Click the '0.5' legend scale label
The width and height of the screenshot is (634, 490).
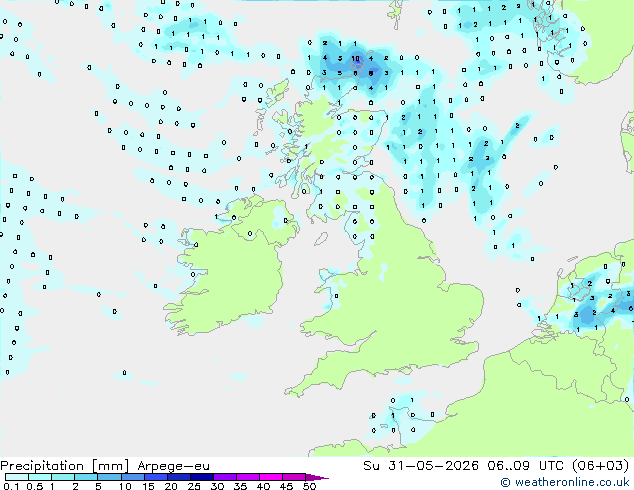34,486
